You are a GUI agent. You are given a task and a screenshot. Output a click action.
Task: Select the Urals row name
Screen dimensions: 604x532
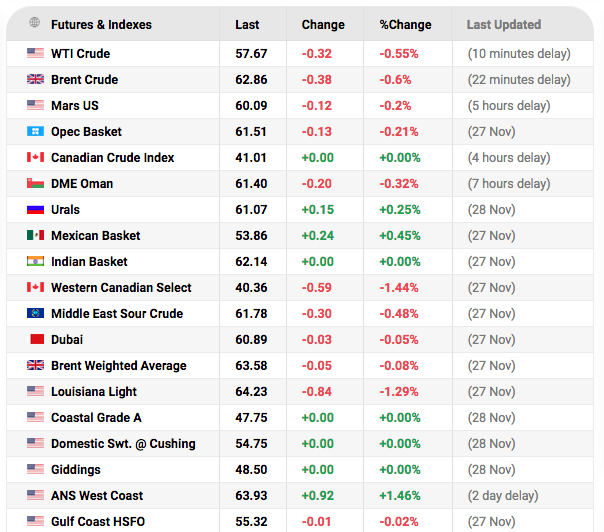(x=65, y=210)
